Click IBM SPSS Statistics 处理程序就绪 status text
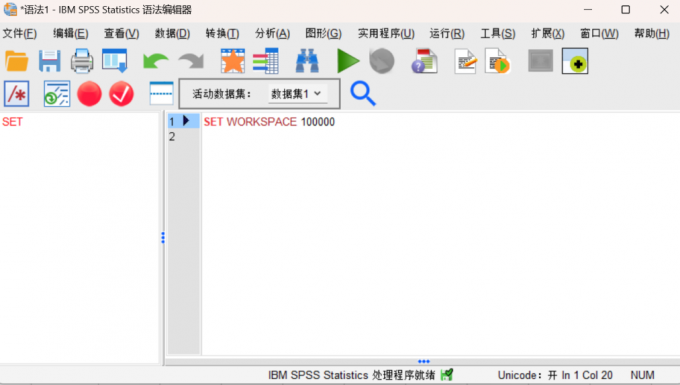 (351, 375)
